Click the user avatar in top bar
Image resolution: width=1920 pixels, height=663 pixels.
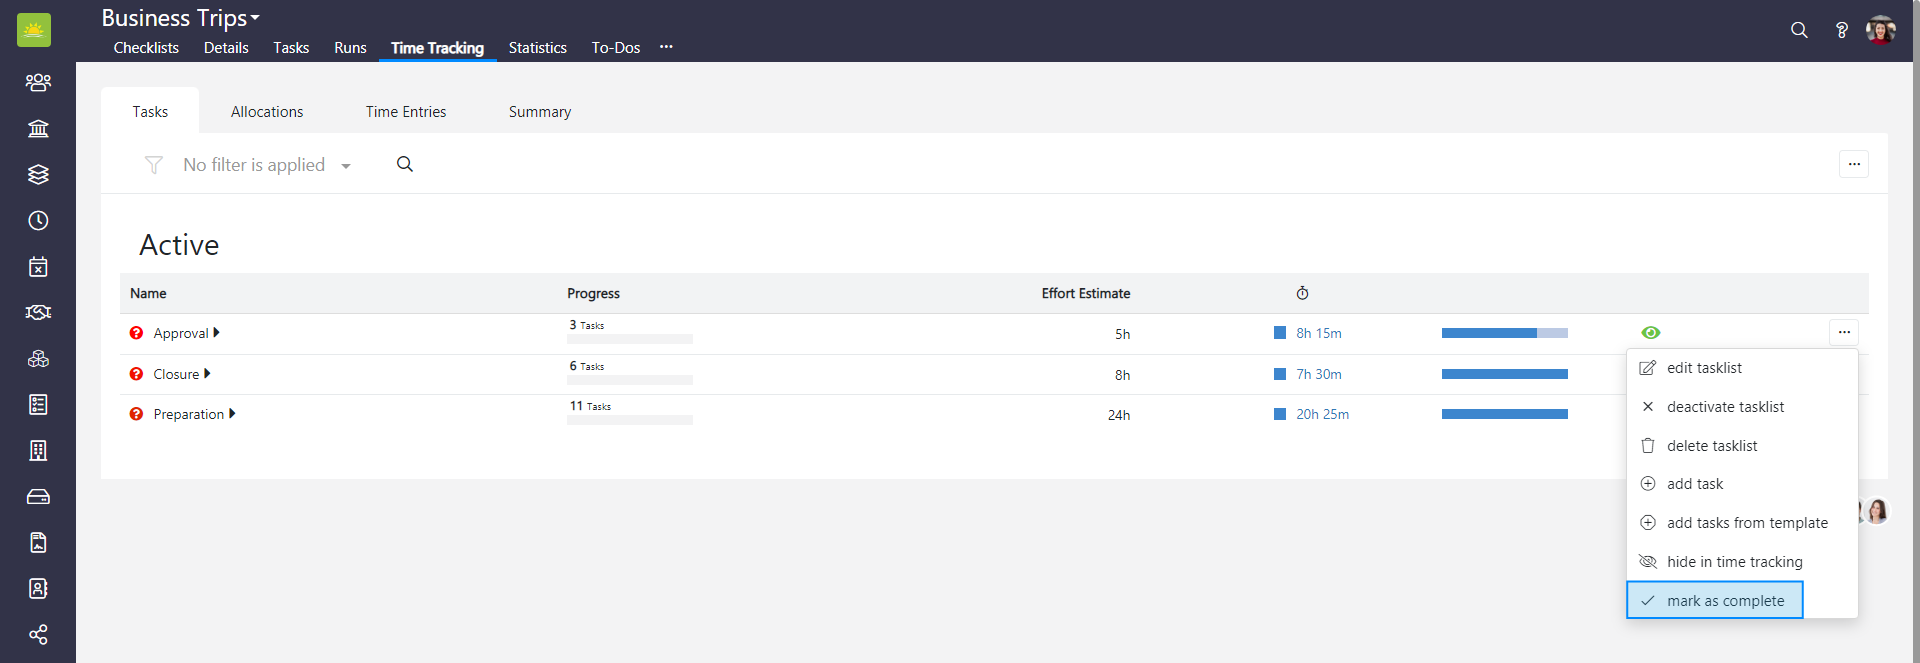[x=1880, y=30]
